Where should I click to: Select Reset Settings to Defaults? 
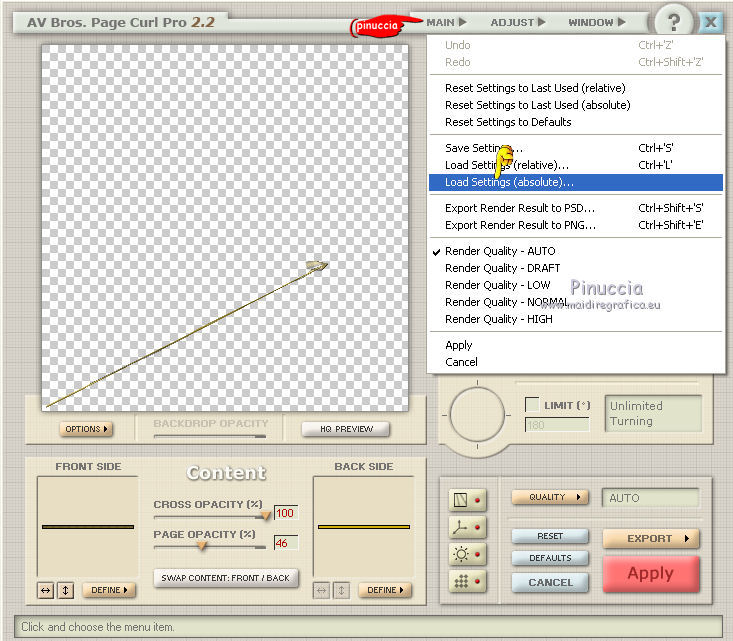[575, 122]
